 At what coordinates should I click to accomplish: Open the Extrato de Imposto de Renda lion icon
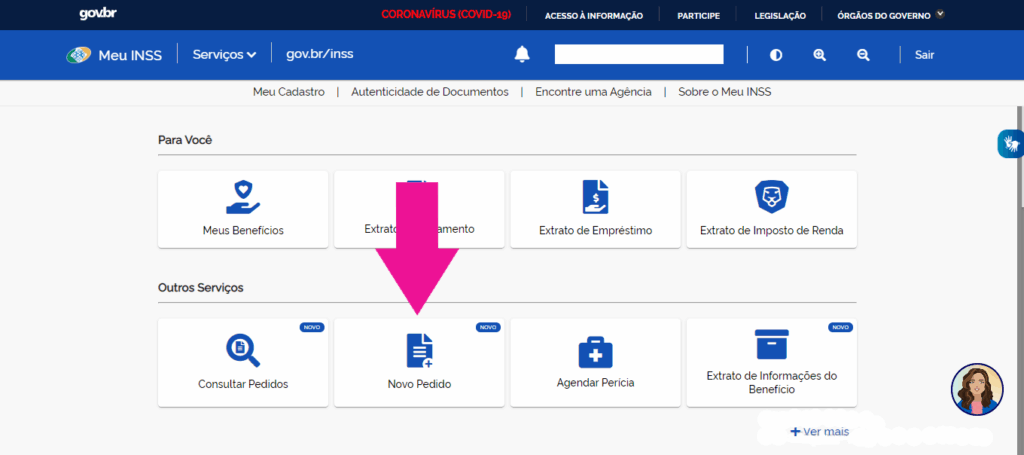click(x=771, y=196)
